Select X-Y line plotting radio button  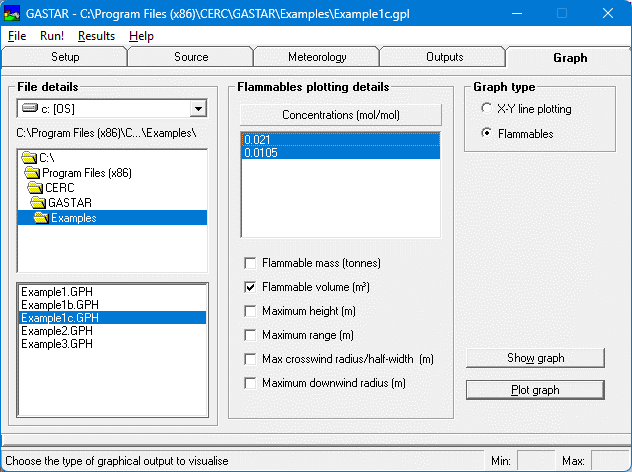486,108
